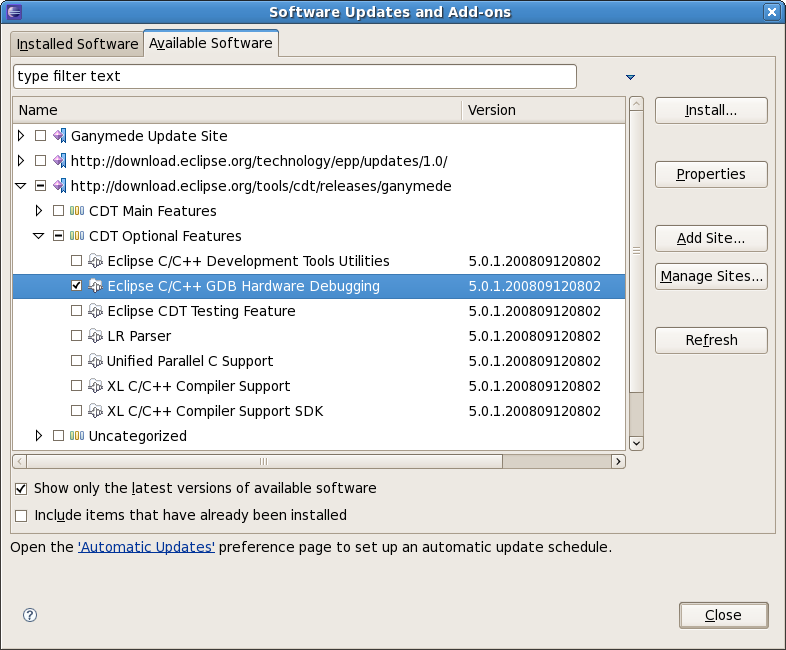The image size is (786, 650).
Task: Switch to the Installed Software tab
Action: 77,44
